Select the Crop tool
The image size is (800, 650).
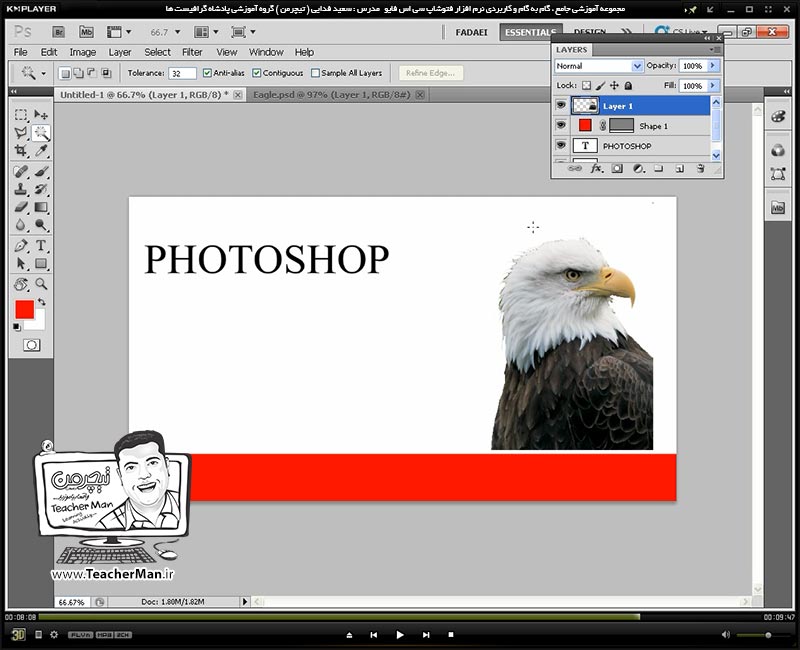tap(20, 151)
